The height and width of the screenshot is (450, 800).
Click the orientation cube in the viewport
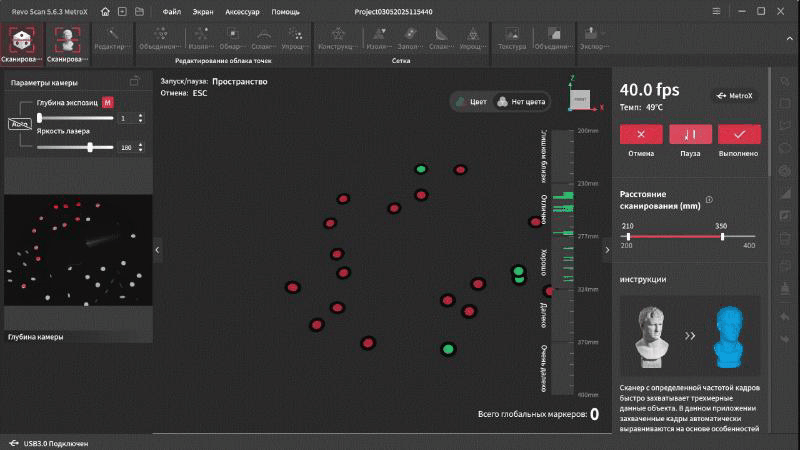click(x=579, y=100)
